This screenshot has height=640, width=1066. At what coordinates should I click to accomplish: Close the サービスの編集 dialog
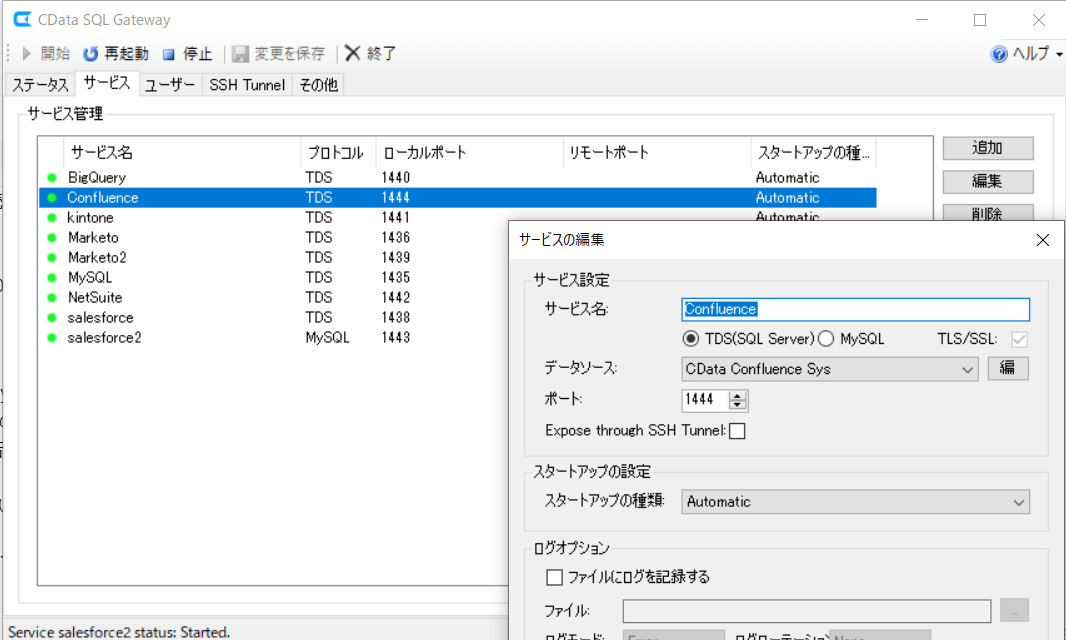pos(1042,240)
